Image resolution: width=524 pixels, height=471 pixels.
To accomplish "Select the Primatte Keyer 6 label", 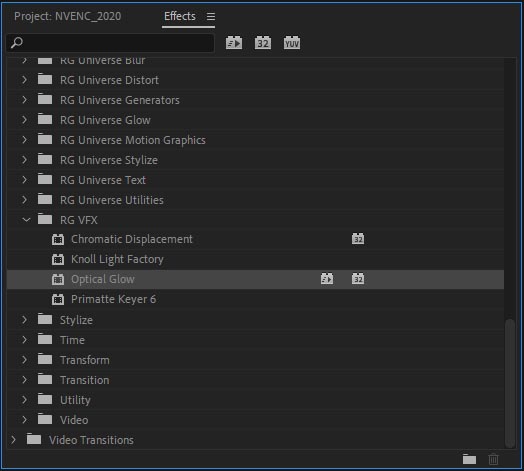I will (113, 299).
